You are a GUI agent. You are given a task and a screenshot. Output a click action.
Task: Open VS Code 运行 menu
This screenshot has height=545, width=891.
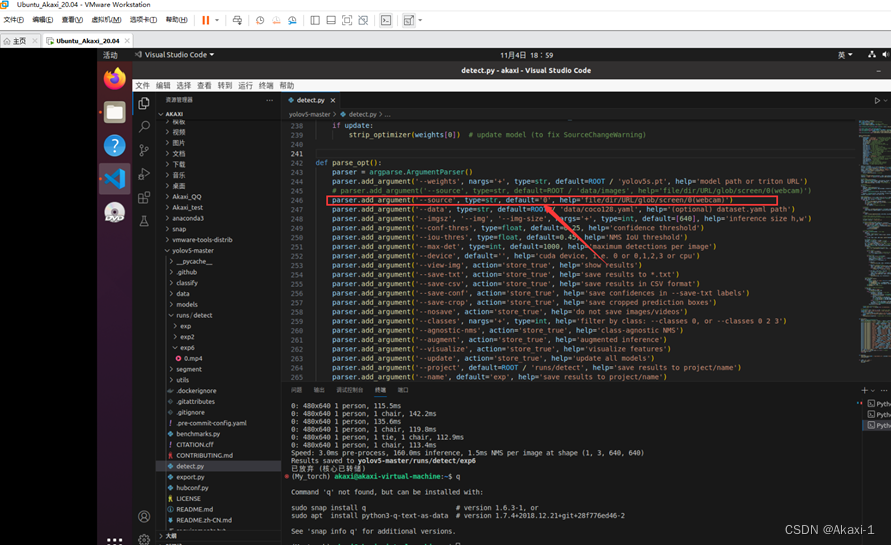[x=245, y=86]
